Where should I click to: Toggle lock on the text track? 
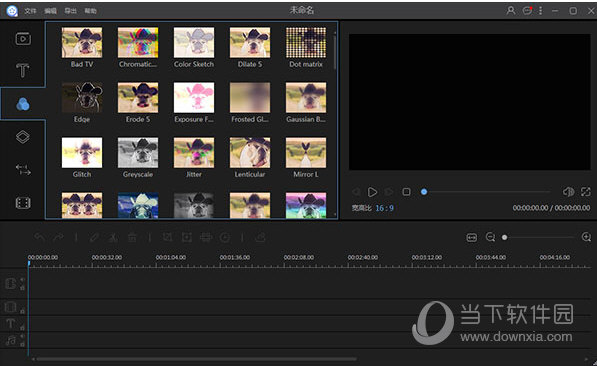click(x=22, y=327)
